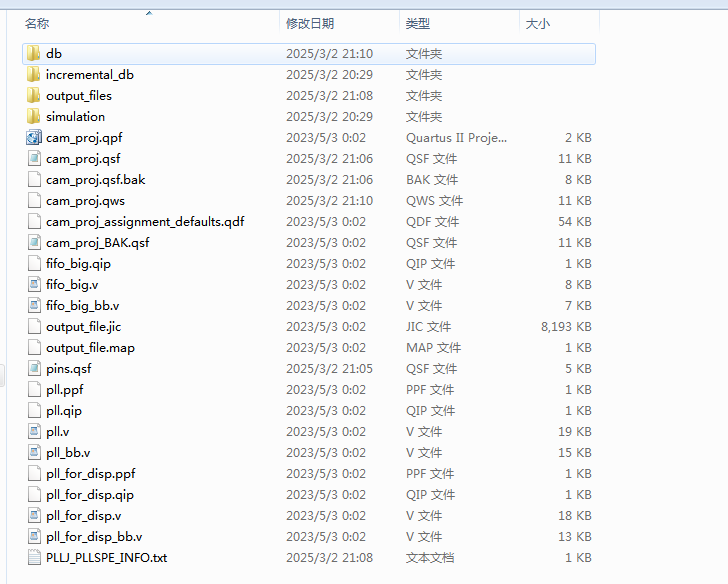Click the output_file.map file name
The width and height of the screenshot is (728, 584).
90,348
